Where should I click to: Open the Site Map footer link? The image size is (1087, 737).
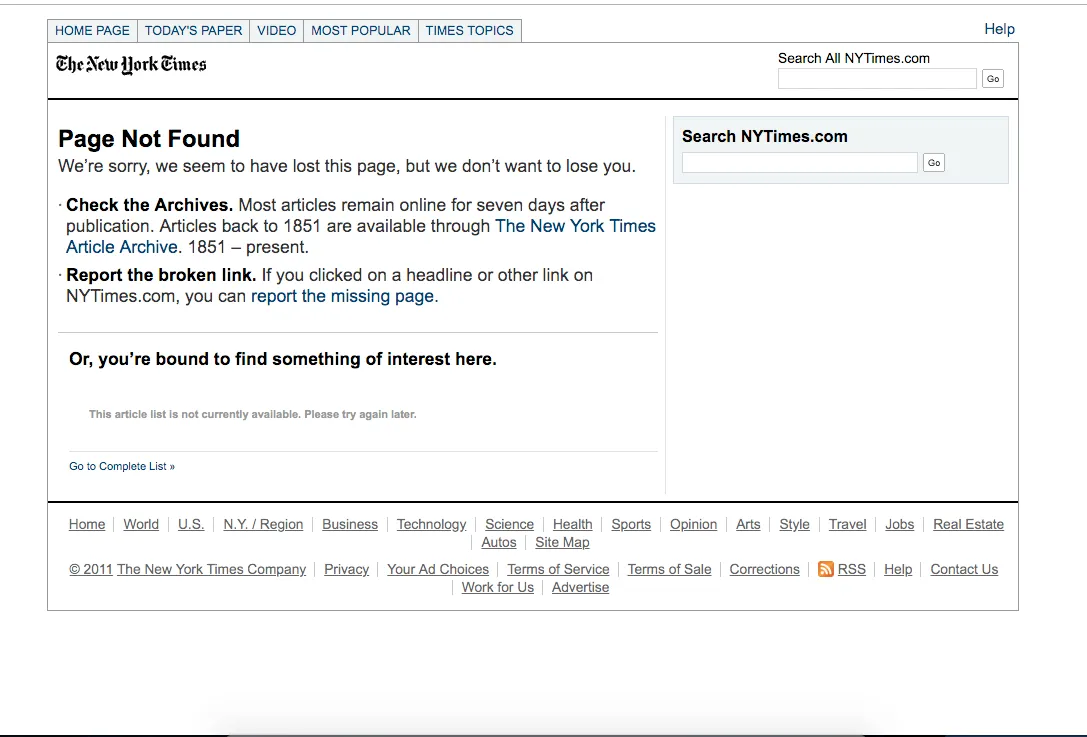click(562, 542)
